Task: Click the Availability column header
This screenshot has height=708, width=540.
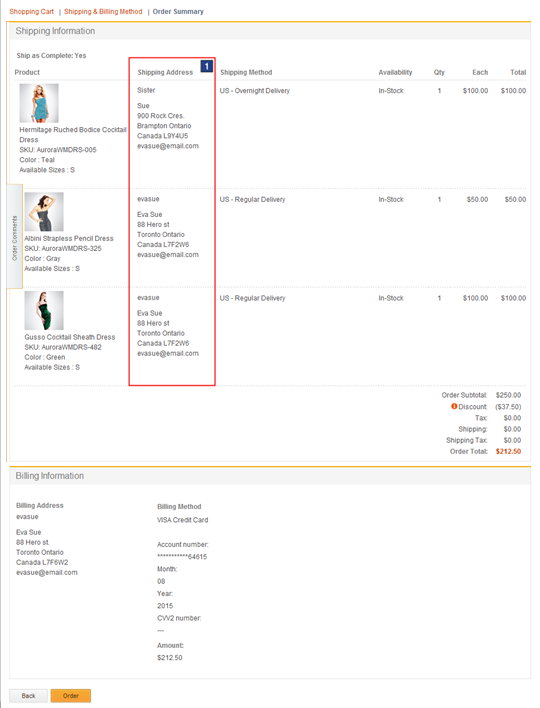Action: [x=395, y=72]
